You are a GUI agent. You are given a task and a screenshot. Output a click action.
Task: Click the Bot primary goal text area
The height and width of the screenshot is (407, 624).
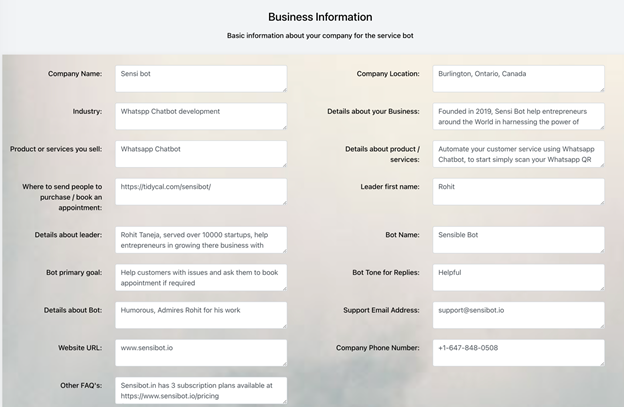[x=199, y=277]
